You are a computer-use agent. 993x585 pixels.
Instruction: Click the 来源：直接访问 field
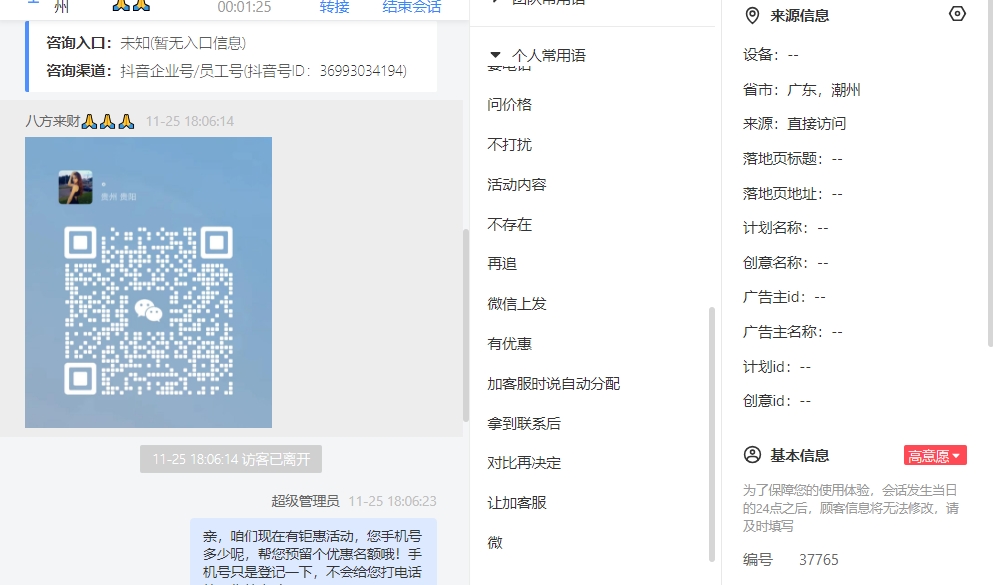794,123
